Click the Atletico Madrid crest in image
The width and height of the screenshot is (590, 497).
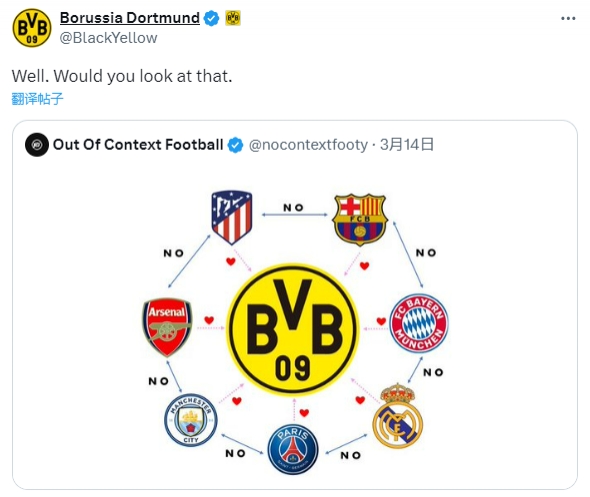232,217
